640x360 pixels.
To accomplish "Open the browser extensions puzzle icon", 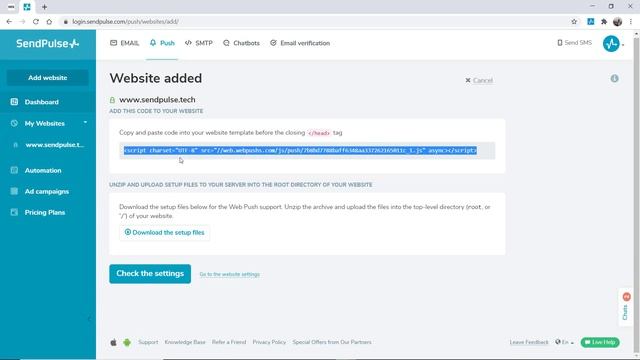I will click(x=604, y=22).
